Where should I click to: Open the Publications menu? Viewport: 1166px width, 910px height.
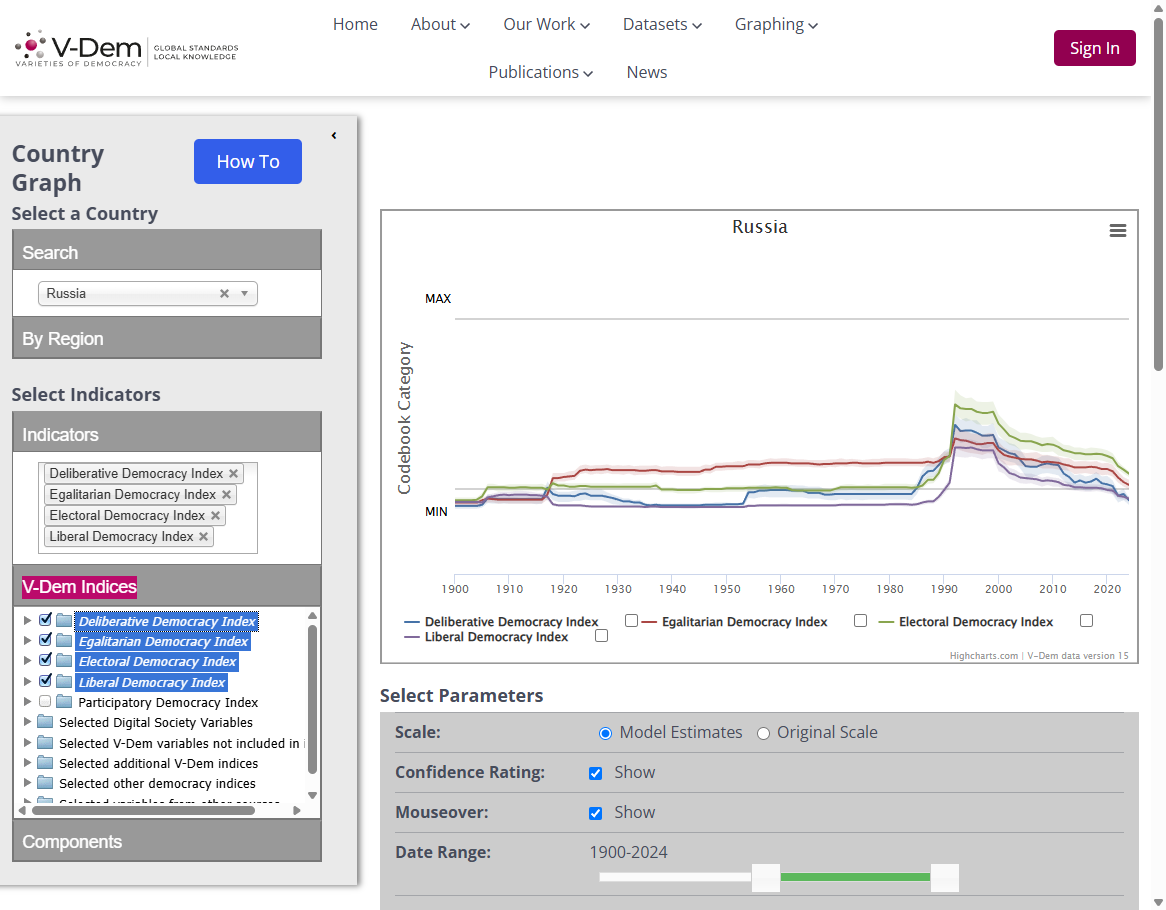tap(541, 72)
